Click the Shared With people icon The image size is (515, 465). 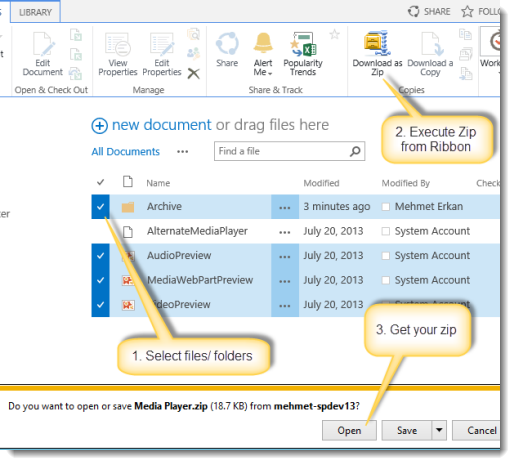coord(193,53)
